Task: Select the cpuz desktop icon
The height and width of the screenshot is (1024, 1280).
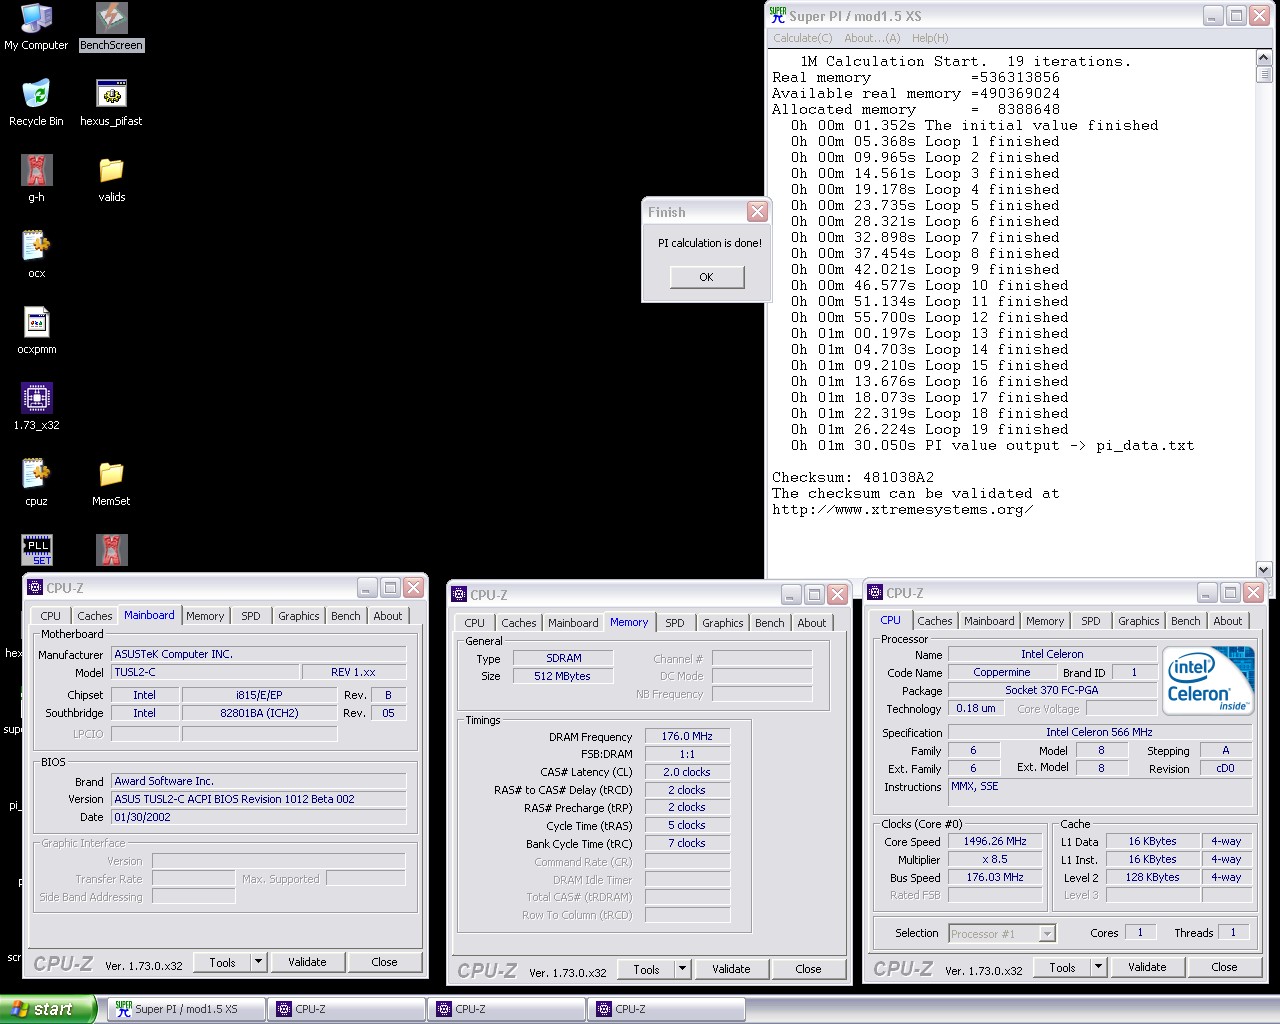Action: coord(36,483)
